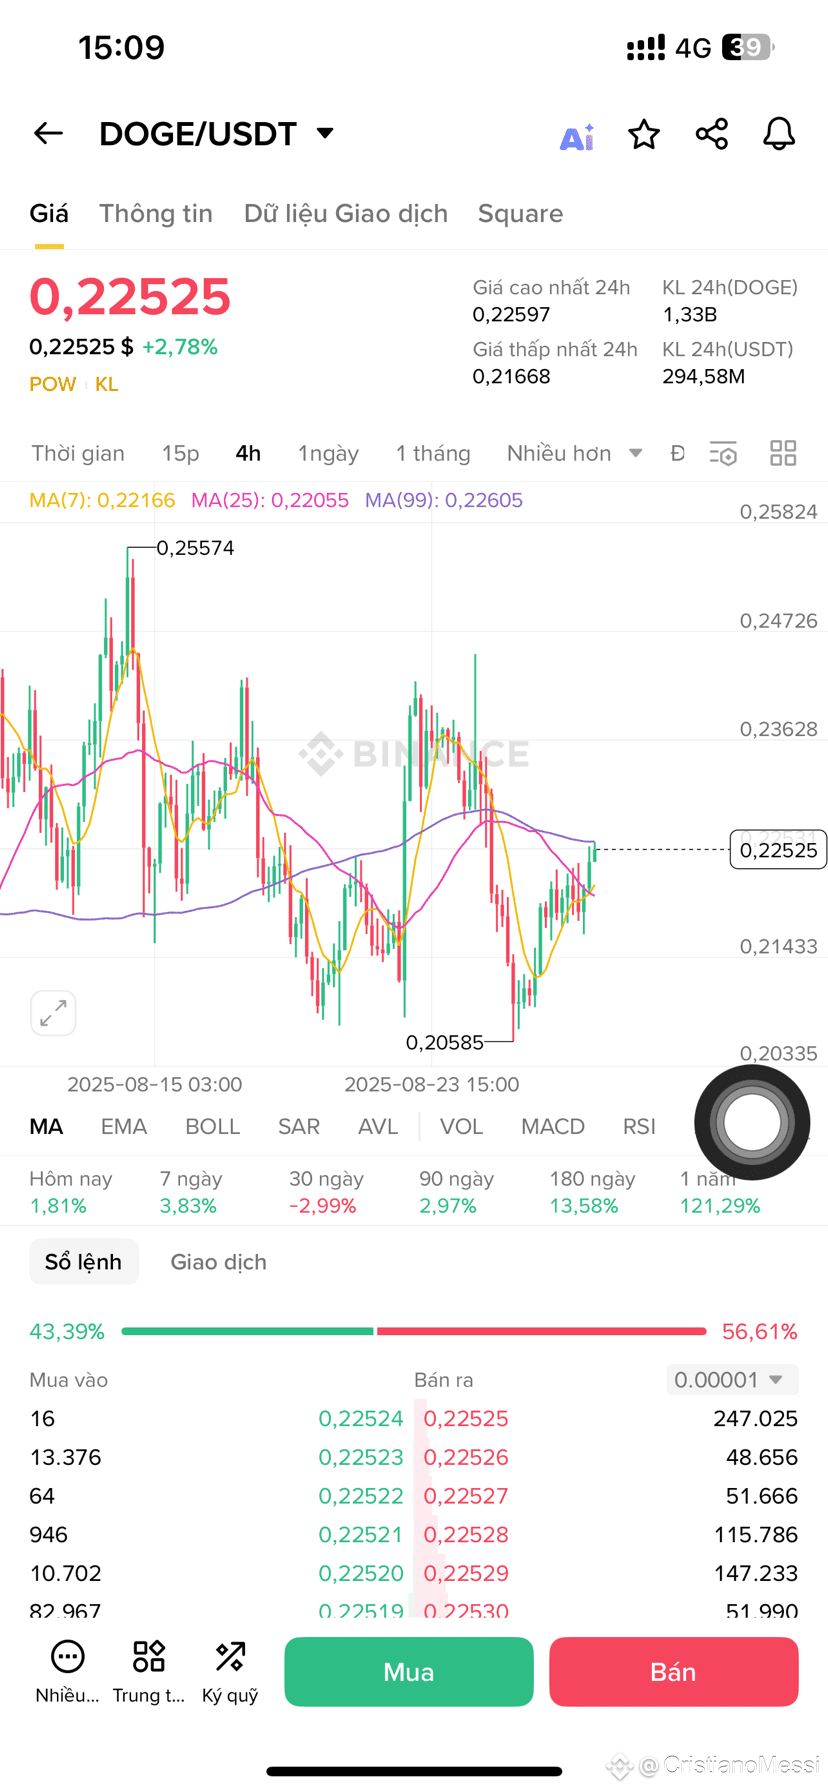Open the AI analysis icon
The height and width of the screenshot is (1792, 828).
576,136
